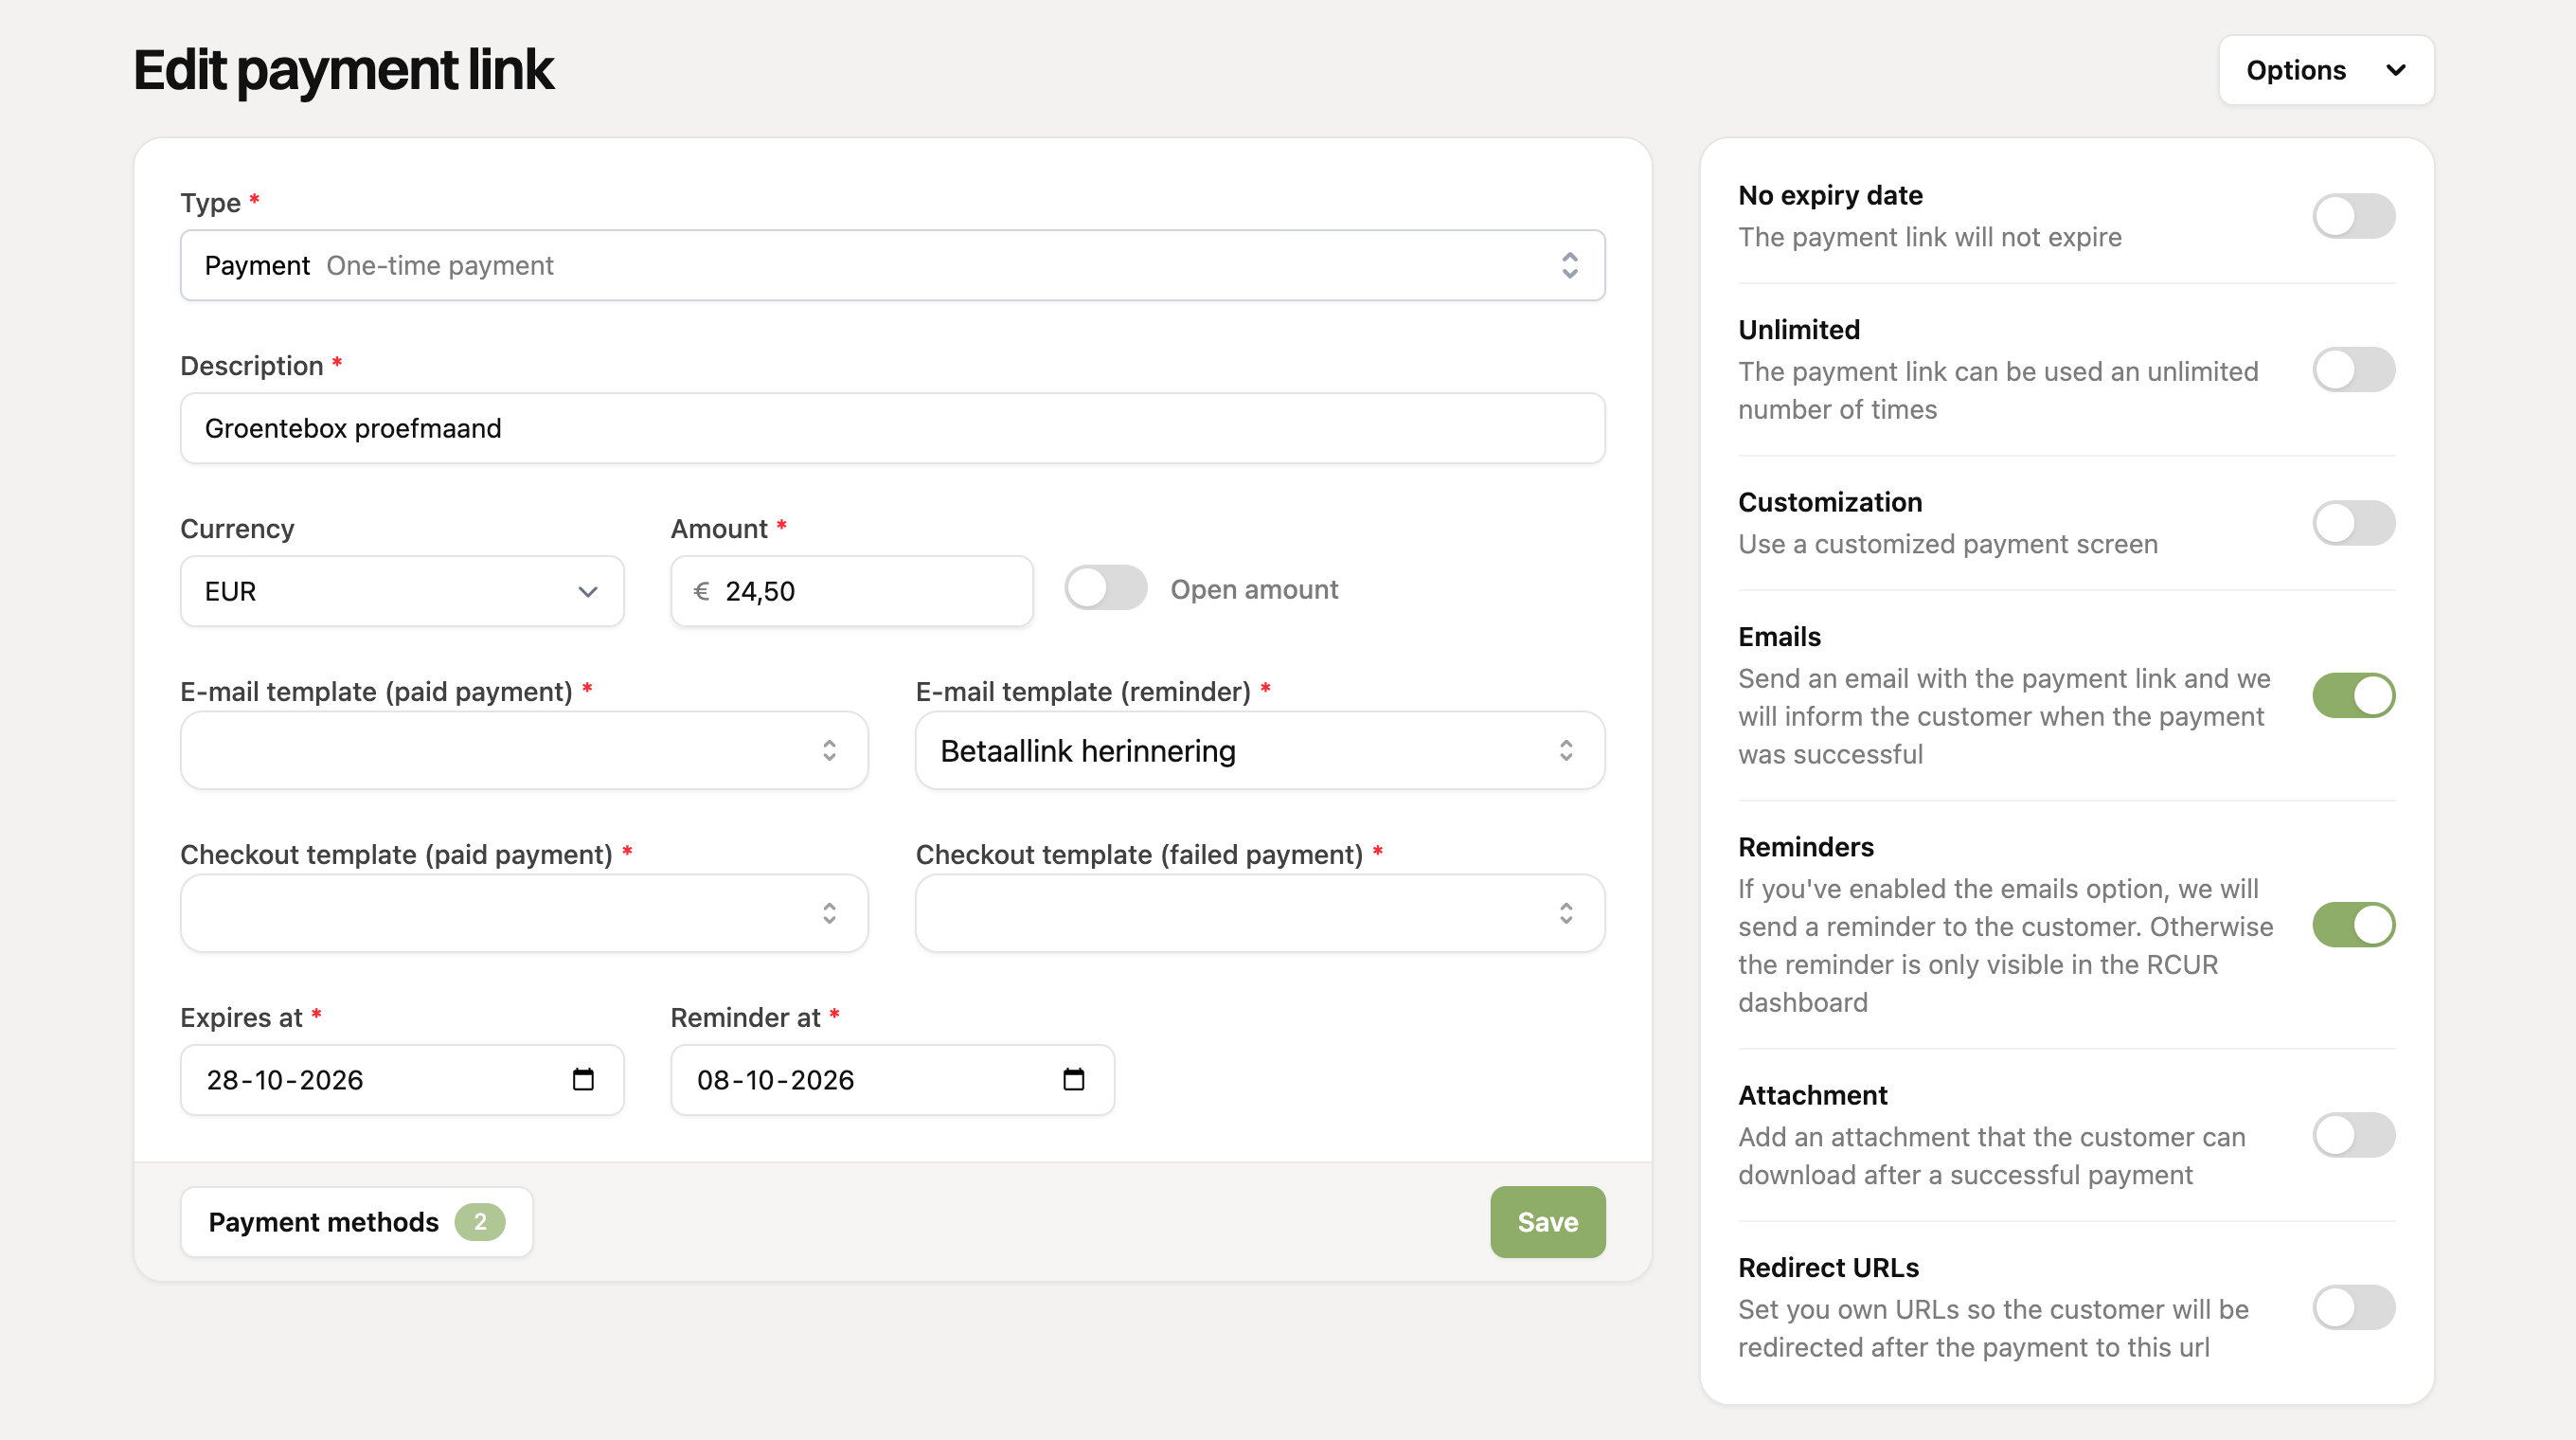Expand the EUR currency dropdown

[x=402, y=591]
